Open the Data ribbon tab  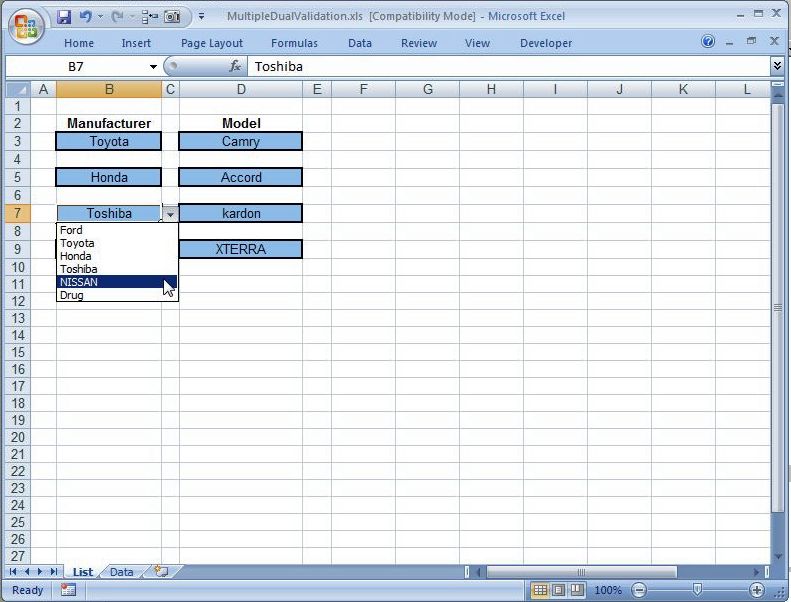click(x=360, y=43)
